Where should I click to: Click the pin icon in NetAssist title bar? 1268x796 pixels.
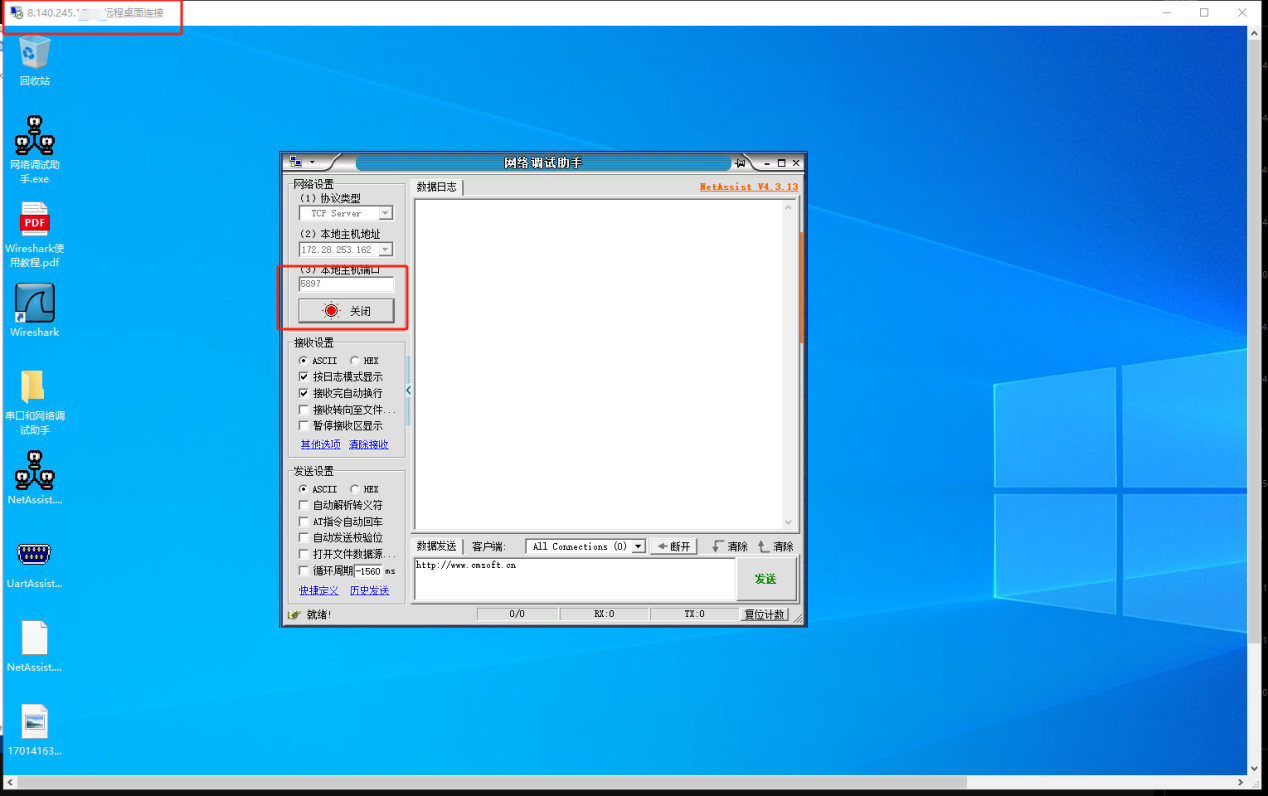(x=741, y=163)
